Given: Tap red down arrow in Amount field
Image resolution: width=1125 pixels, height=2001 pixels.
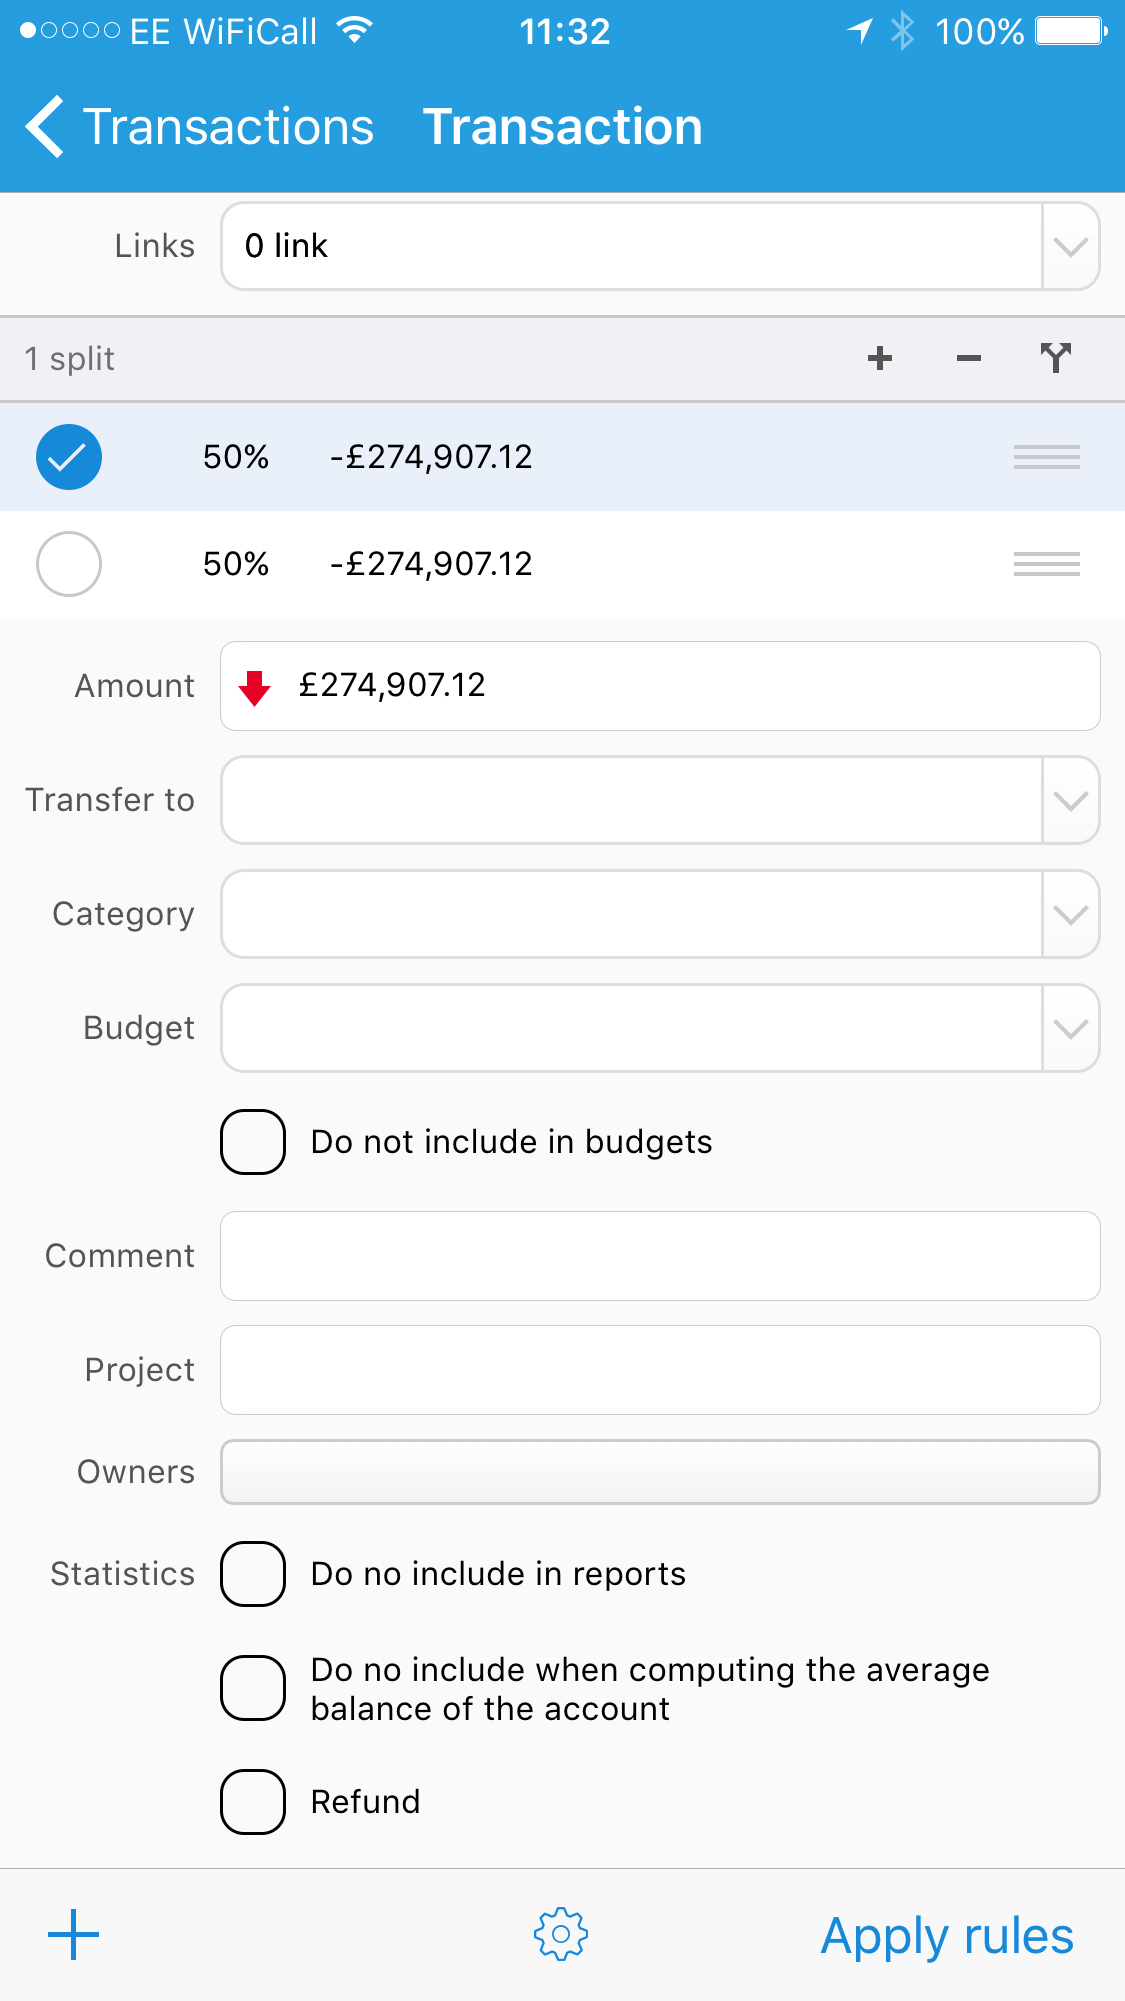Looking at the screenshot, I should point(255,687).
